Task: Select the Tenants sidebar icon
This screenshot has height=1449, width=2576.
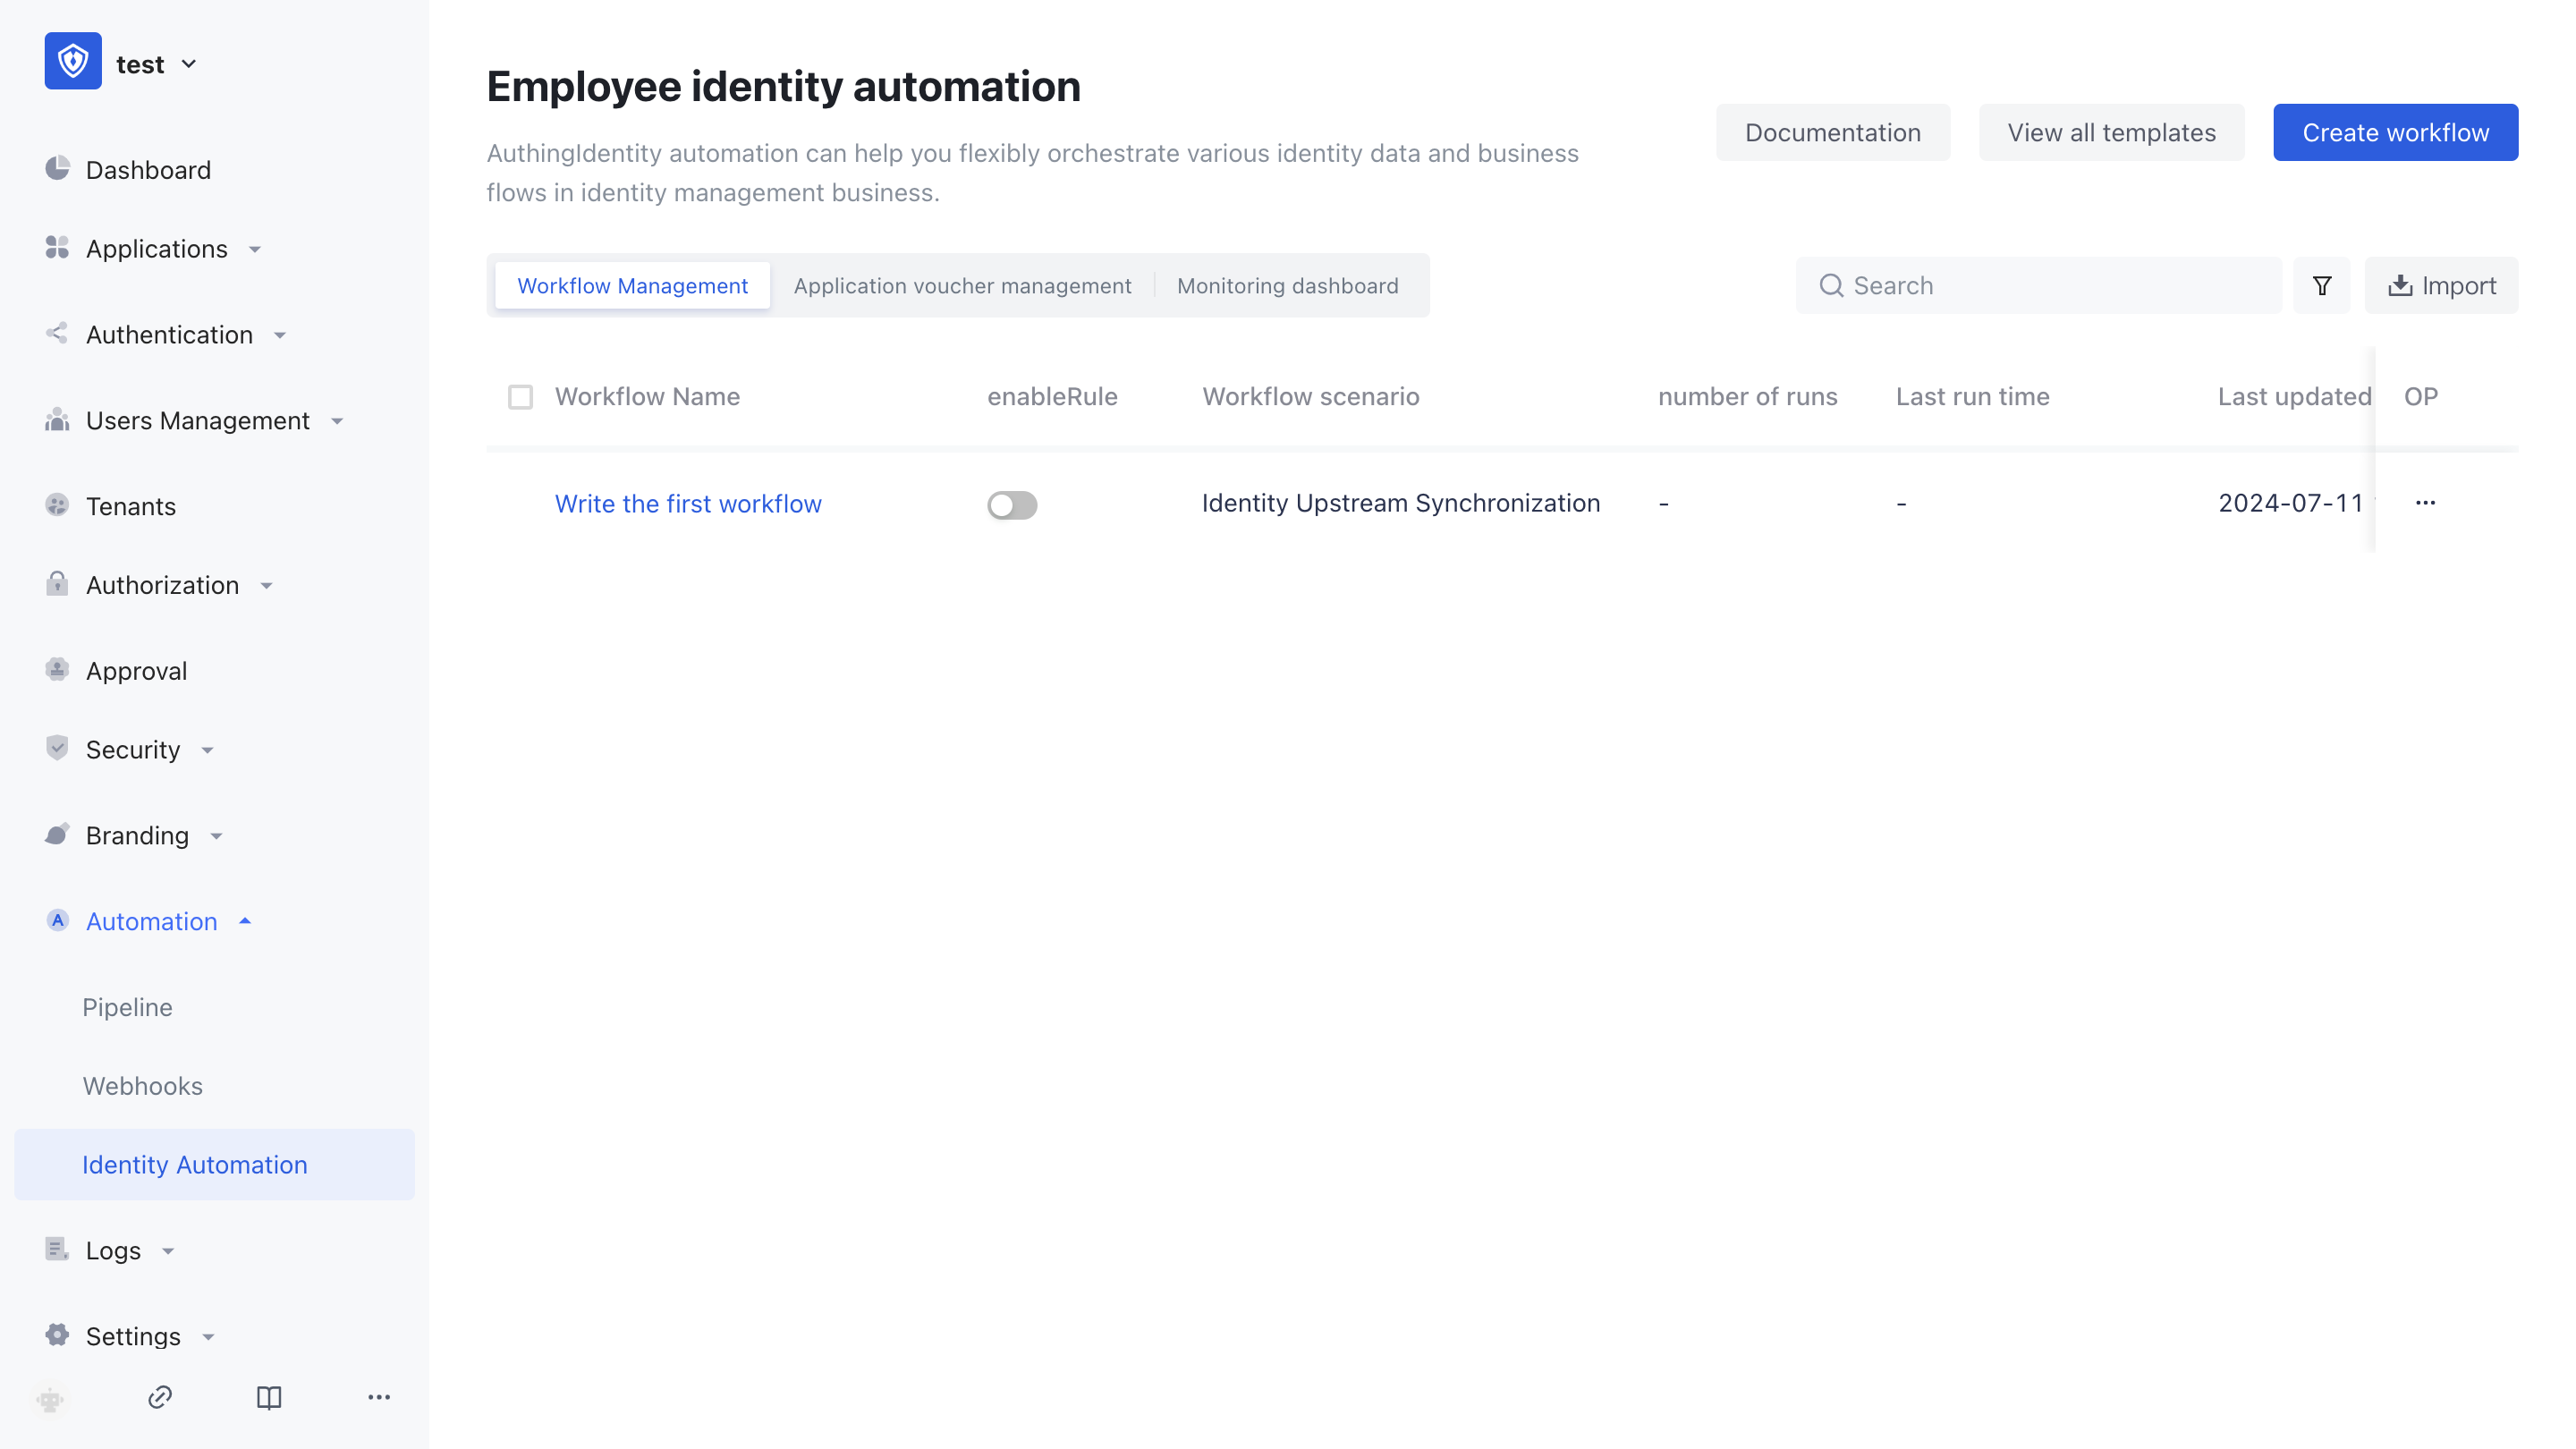Action: [57, 505]
